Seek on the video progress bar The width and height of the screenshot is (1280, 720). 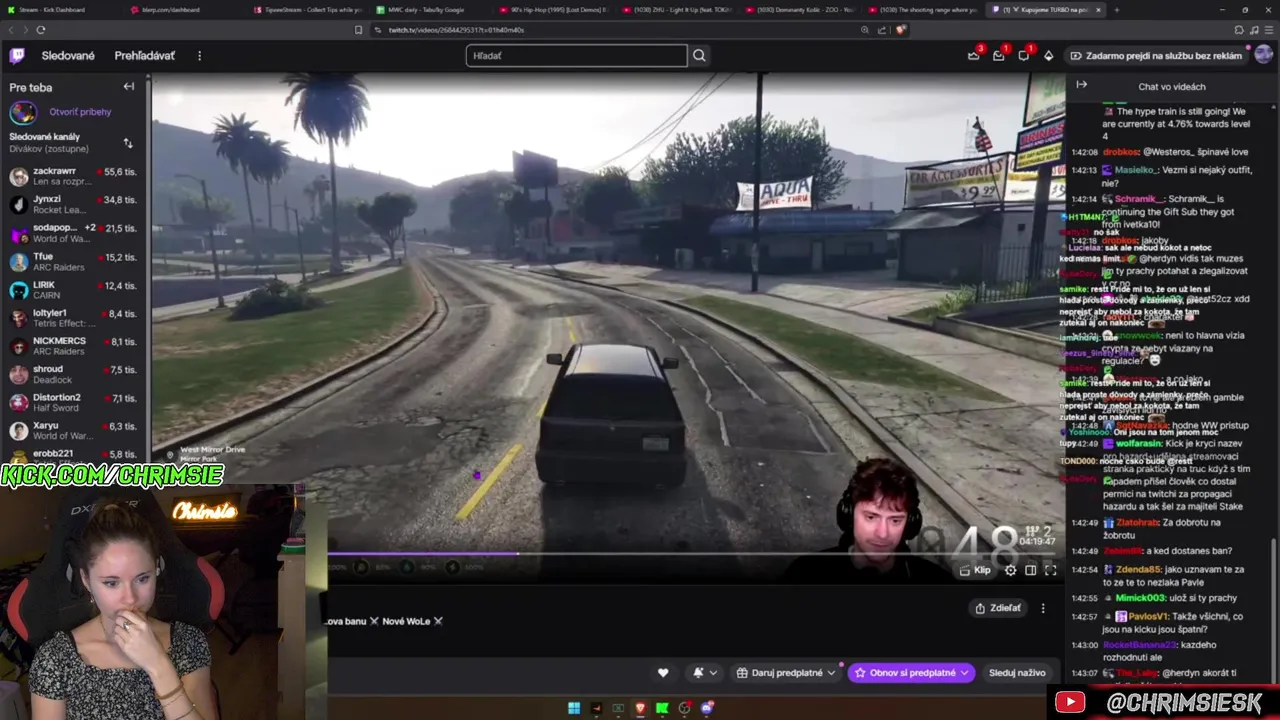(x=690, y=553)
